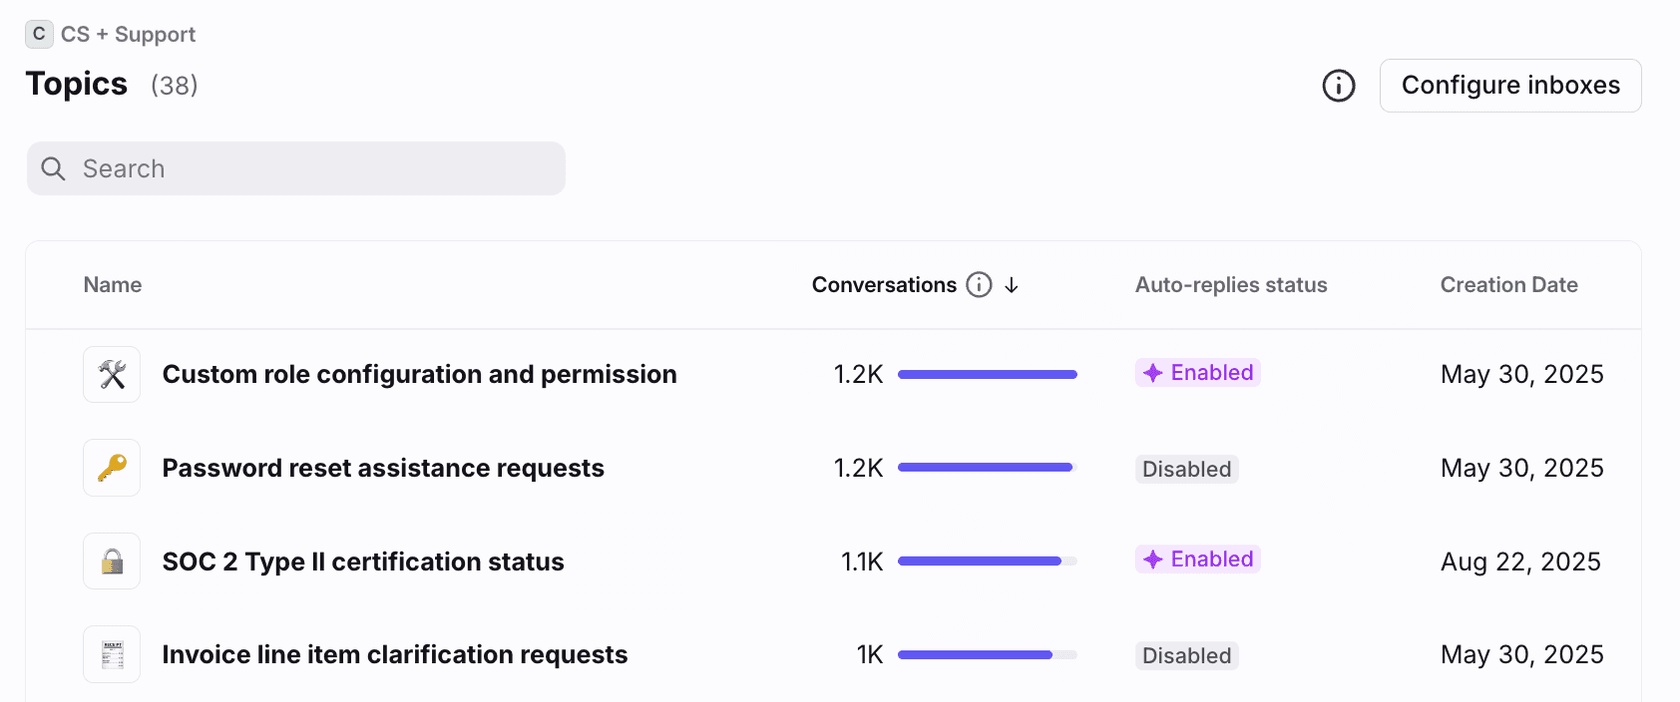This screenshot has height=702, width=1680.
Task: Click the (38) topics count
Action: point(174,86)
